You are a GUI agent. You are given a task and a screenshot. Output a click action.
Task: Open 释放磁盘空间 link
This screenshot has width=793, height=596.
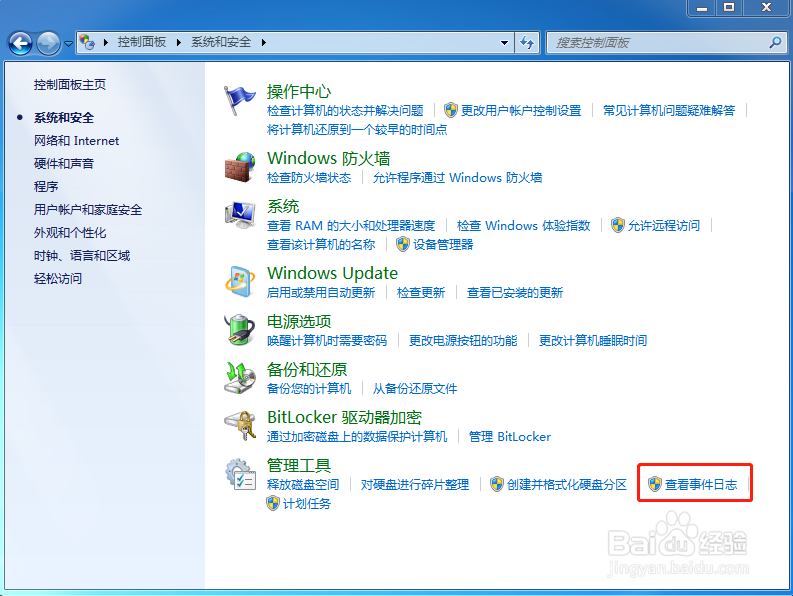click(x=303, y=485)
